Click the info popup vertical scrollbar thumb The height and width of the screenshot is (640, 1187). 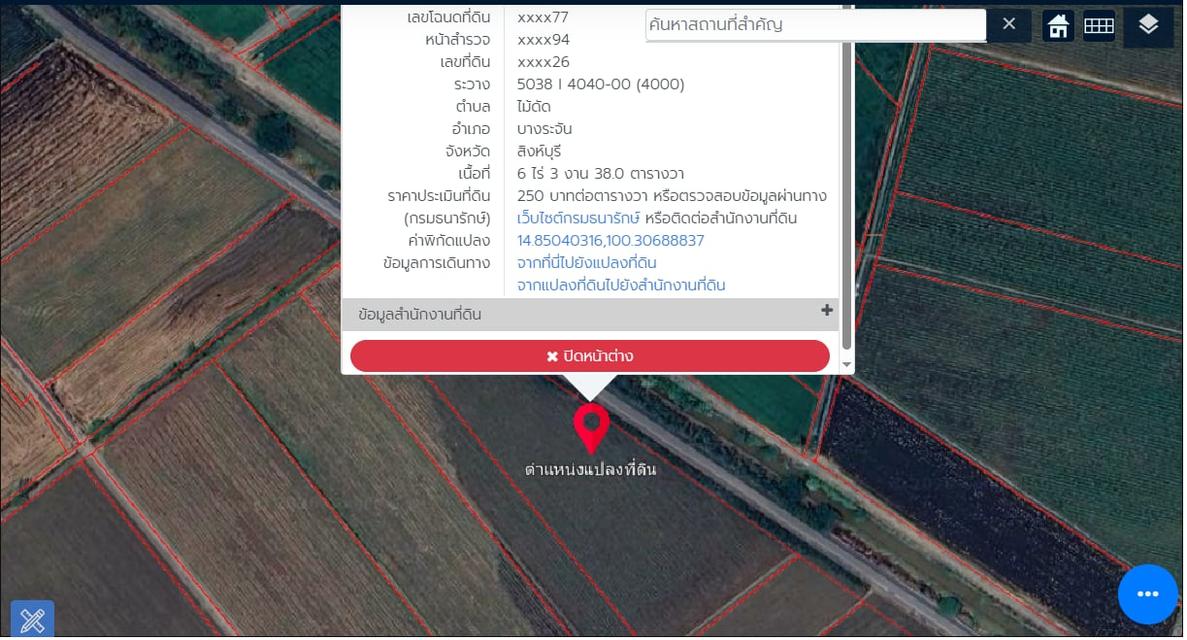[850, 180]
